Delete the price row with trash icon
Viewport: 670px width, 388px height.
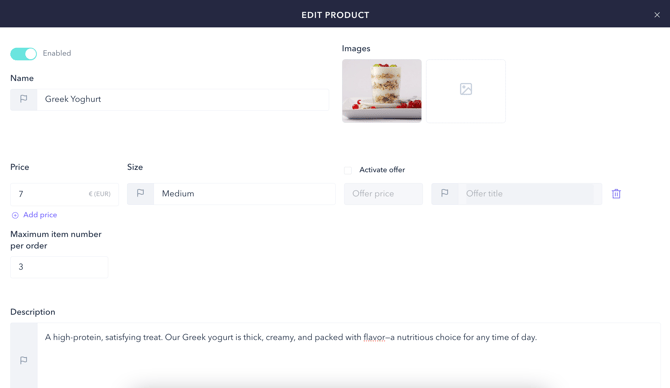point(616,194)
